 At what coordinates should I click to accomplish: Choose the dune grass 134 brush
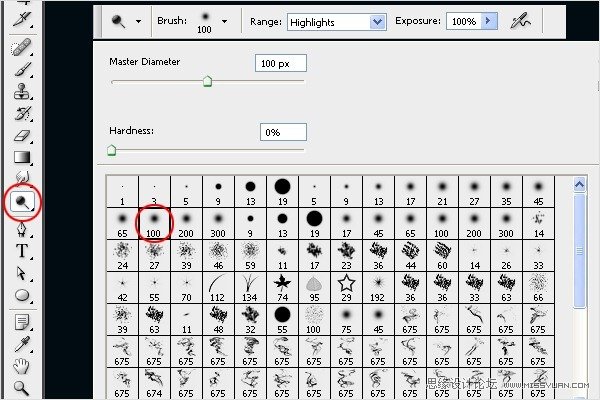click(250, 288)
